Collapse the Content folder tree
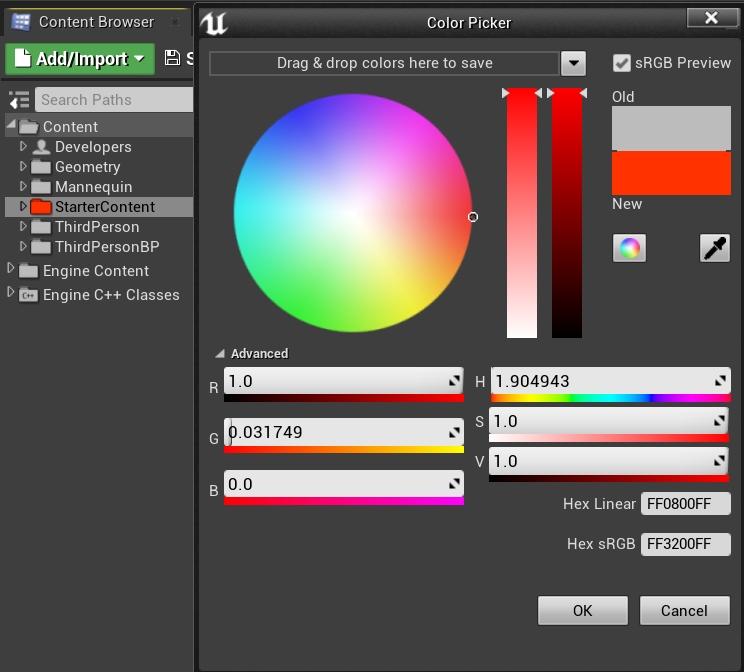This screenshot has height=672, width=744. point(11,124)
